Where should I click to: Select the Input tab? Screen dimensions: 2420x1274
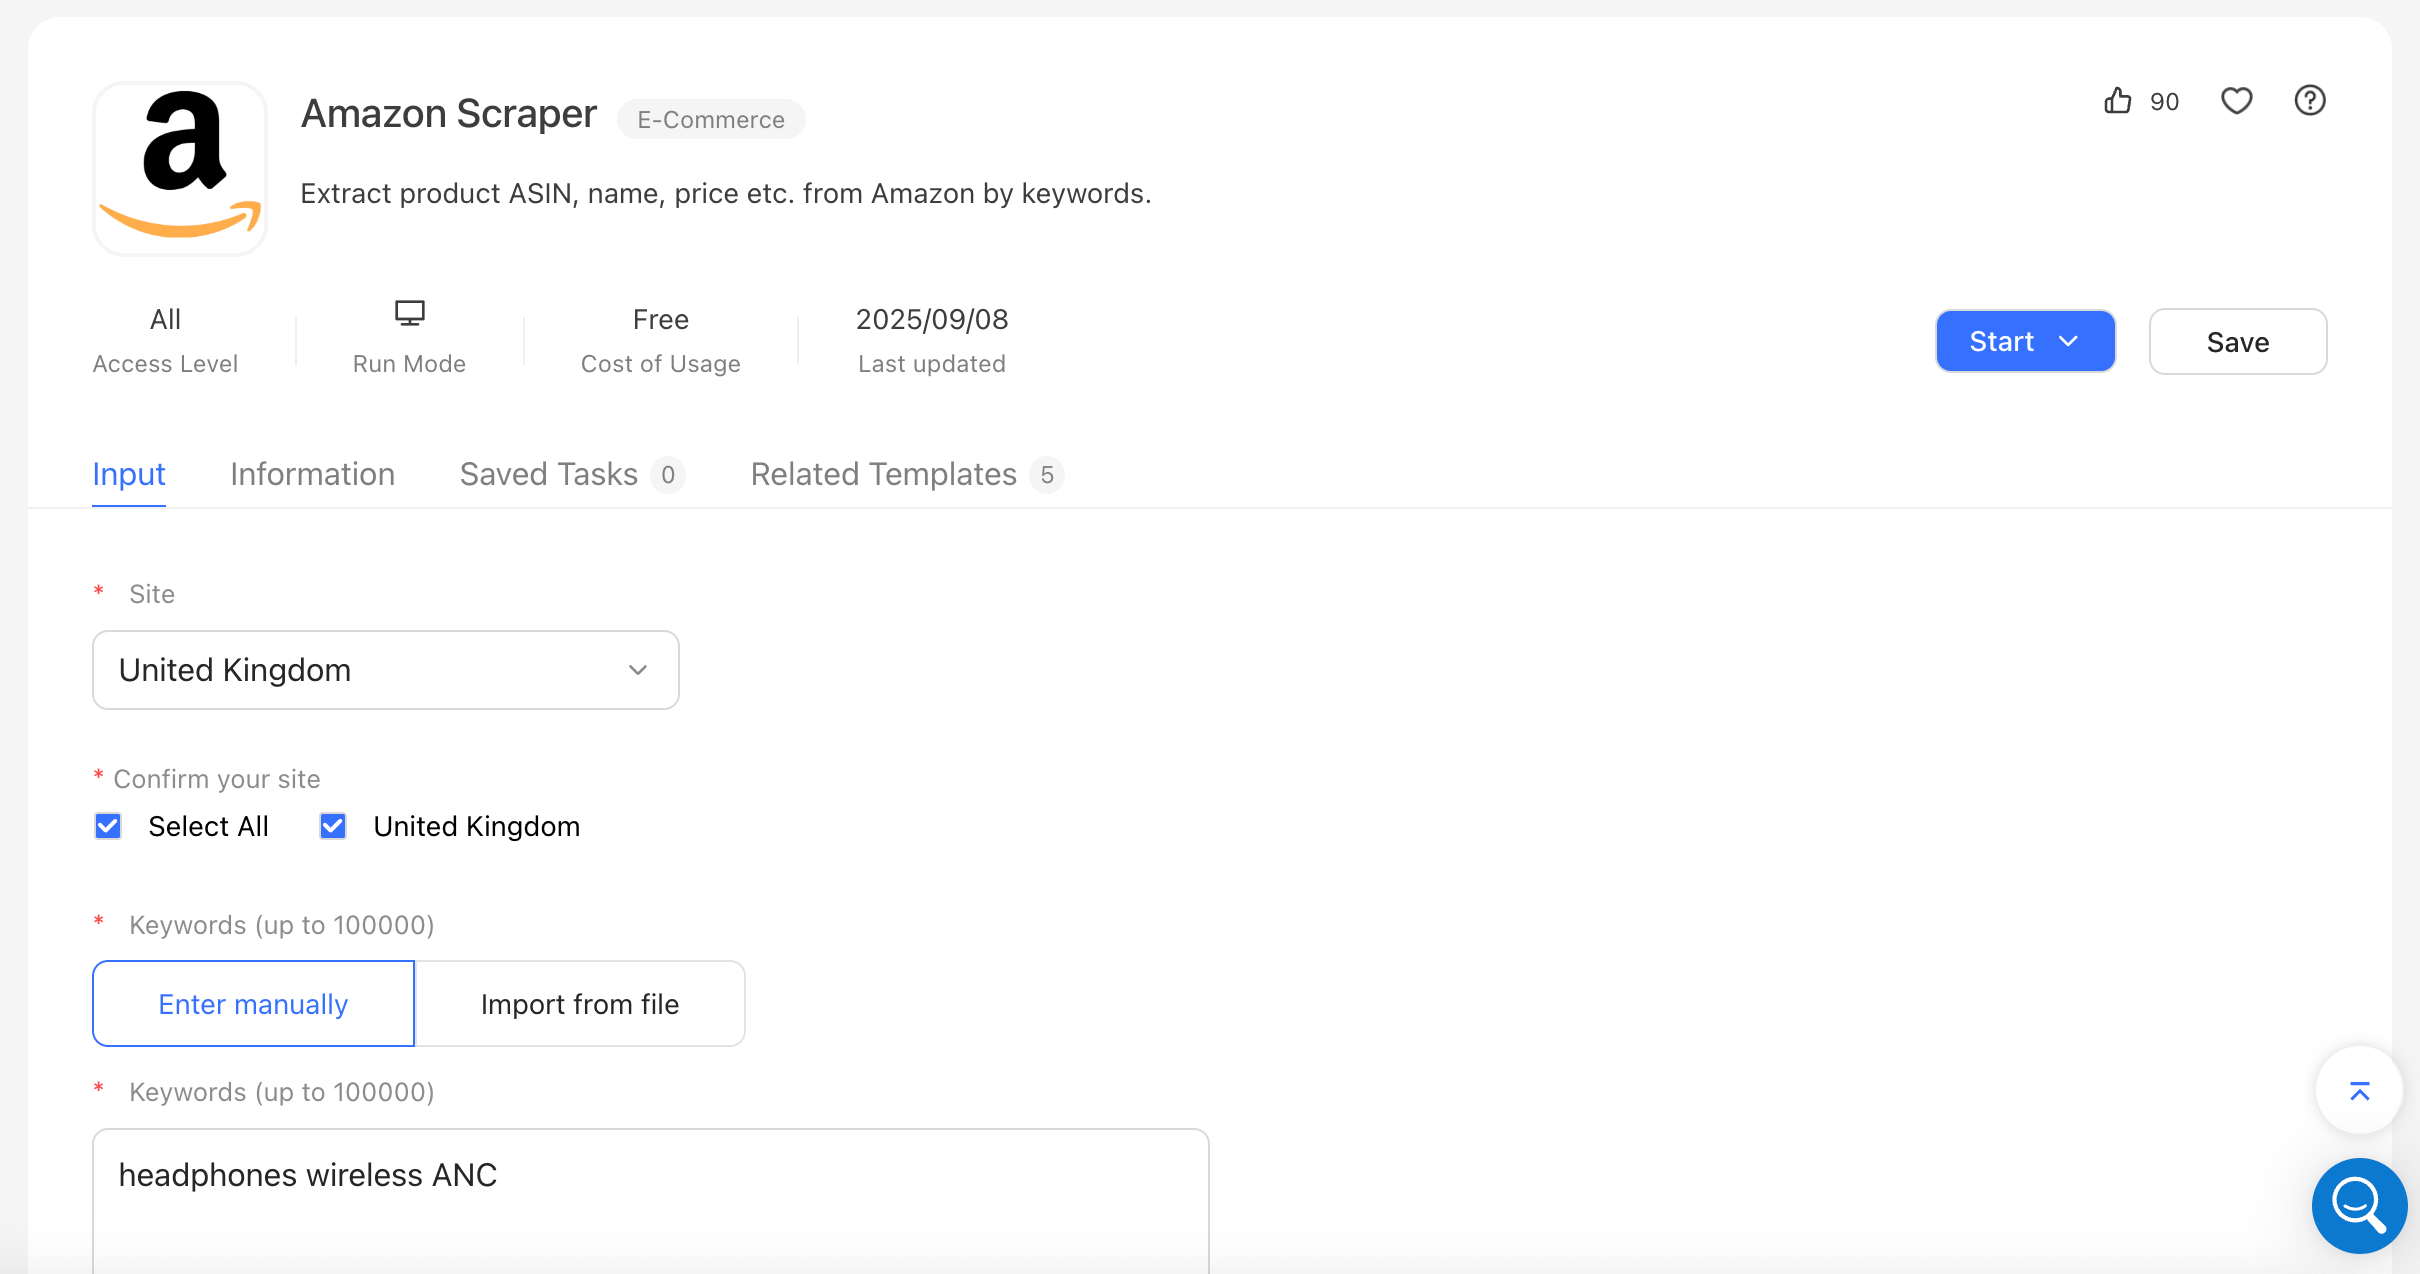[x=128, y=474]
